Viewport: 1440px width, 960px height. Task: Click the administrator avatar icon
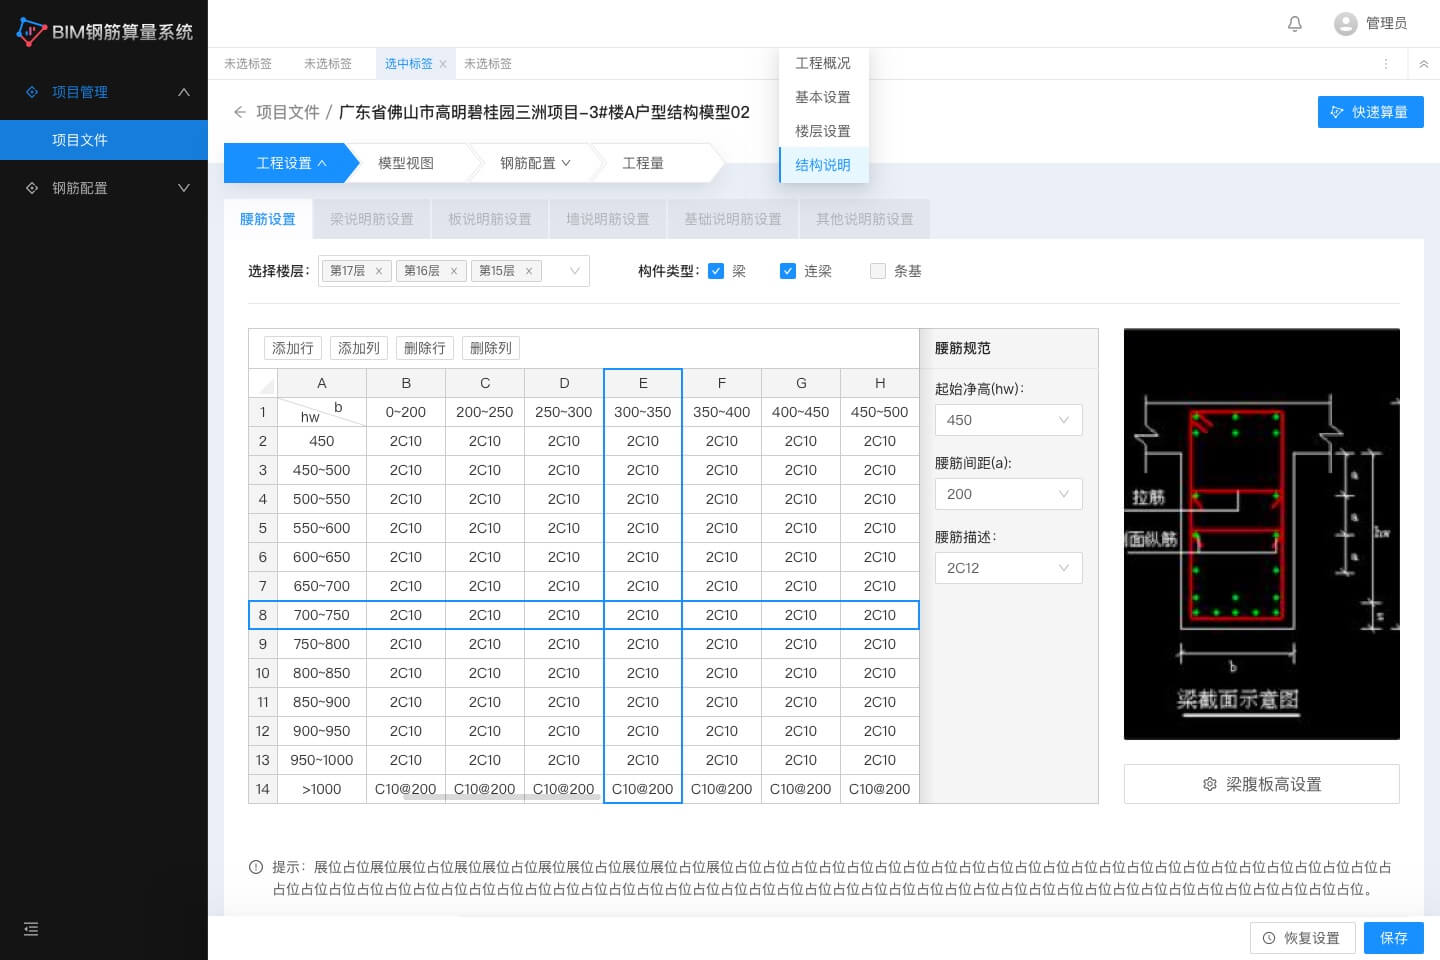(x=1345, y=24)
